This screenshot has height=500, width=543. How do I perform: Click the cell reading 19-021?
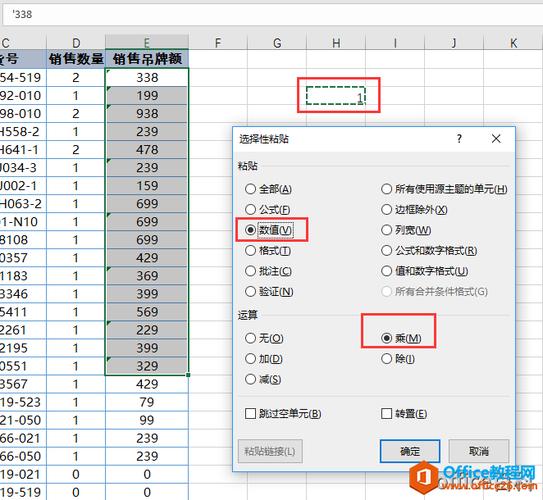coord(23,474)
